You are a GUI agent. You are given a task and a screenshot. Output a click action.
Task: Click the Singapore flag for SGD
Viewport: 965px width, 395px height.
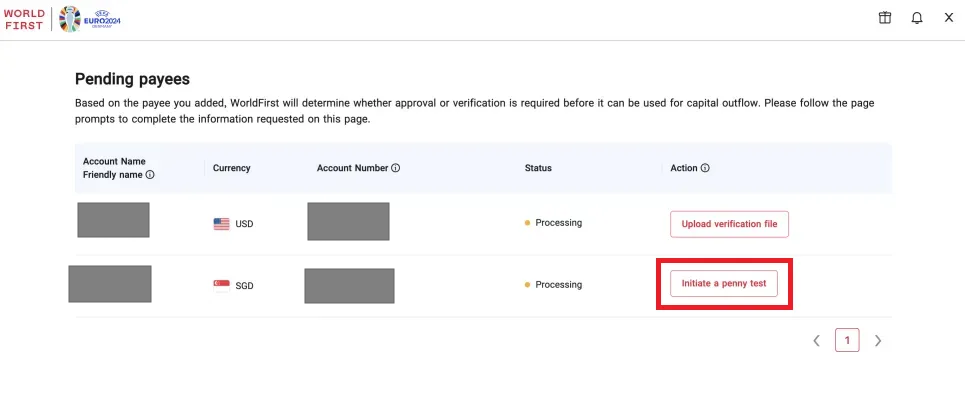click(222, 285)
